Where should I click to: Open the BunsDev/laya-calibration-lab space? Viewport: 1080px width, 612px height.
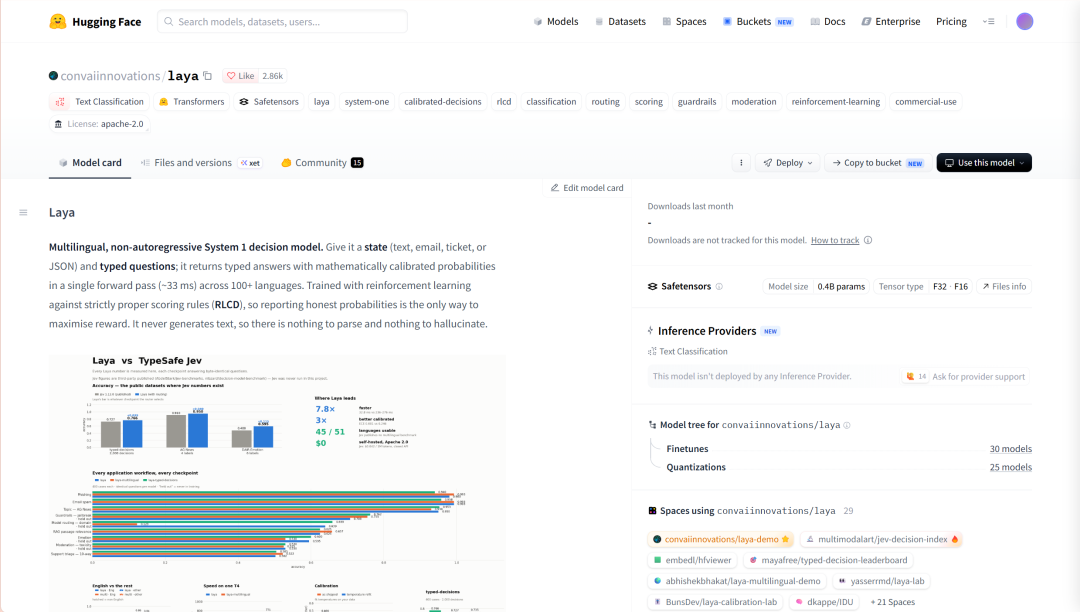tap(715, 602)
